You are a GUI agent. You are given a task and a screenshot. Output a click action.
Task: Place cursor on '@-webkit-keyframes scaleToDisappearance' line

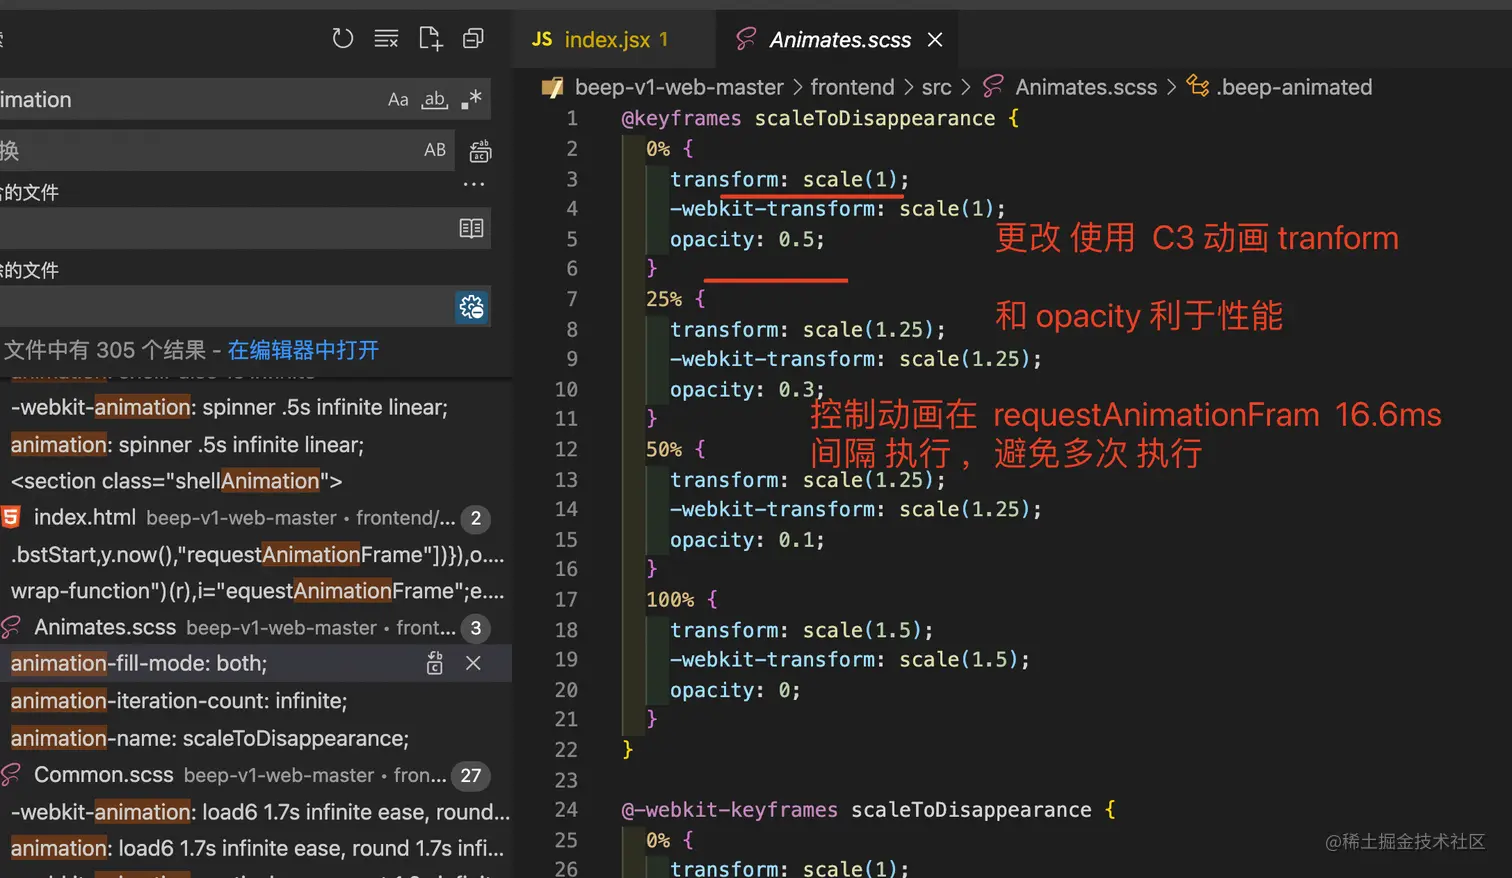tap(869, 809)
